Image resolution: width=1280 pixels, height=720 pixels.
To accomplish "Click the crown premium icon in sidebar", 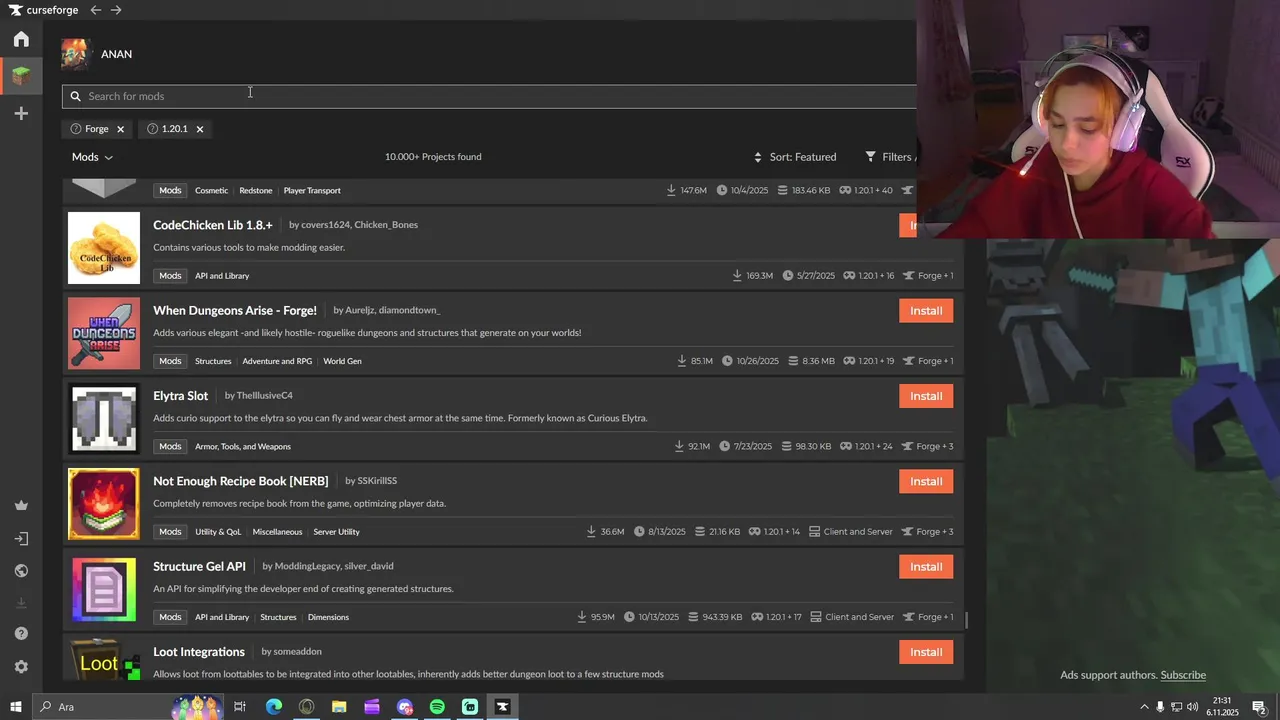I will 21,506.
